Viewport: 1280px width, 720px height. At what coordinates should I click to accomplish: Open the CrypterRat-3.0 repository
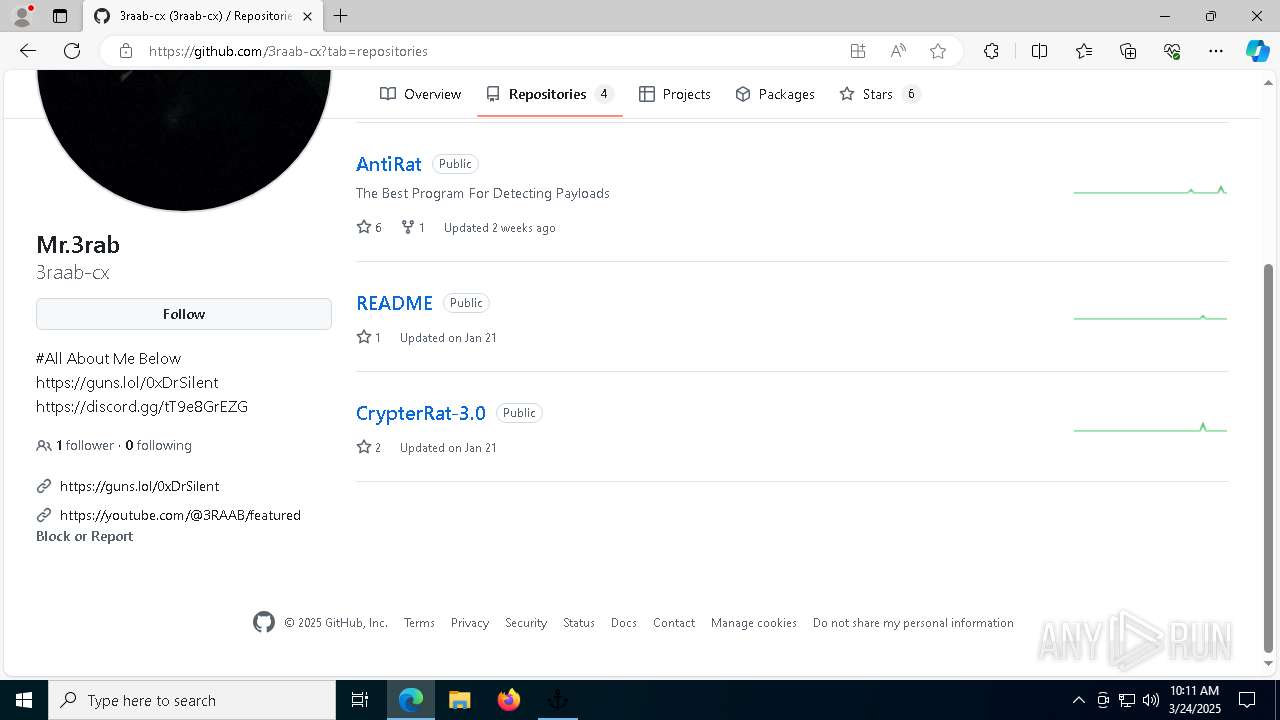click(x=421, y=413)
